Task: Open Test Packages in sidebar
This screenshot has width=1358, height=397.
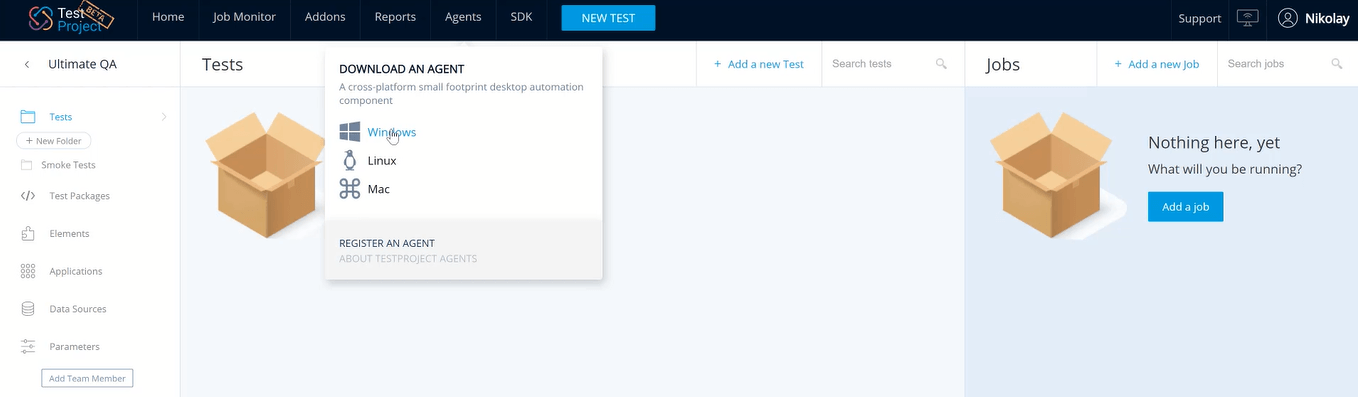Action: [79, 196]
